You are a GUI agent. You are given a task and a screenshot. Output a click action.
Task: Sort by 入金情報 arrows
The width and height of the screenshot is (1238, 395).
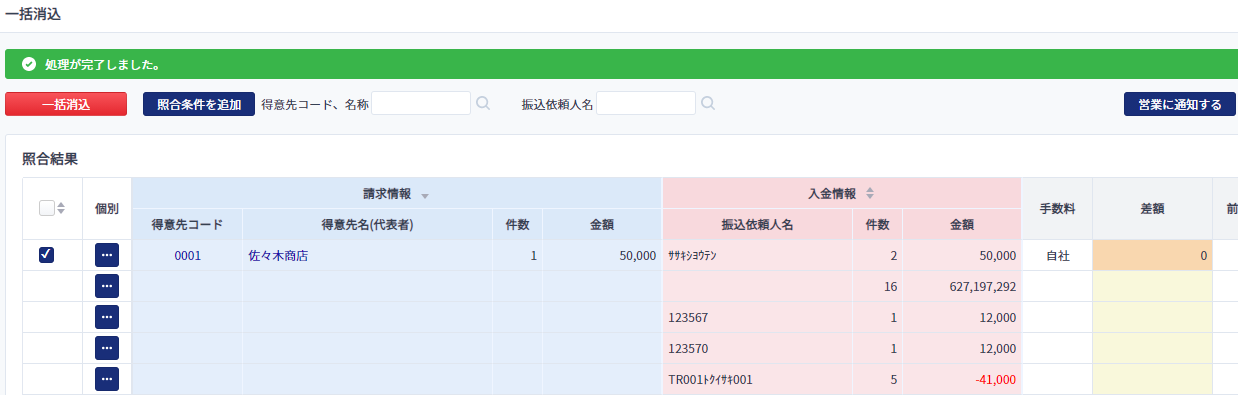click(x=870, y=193)
